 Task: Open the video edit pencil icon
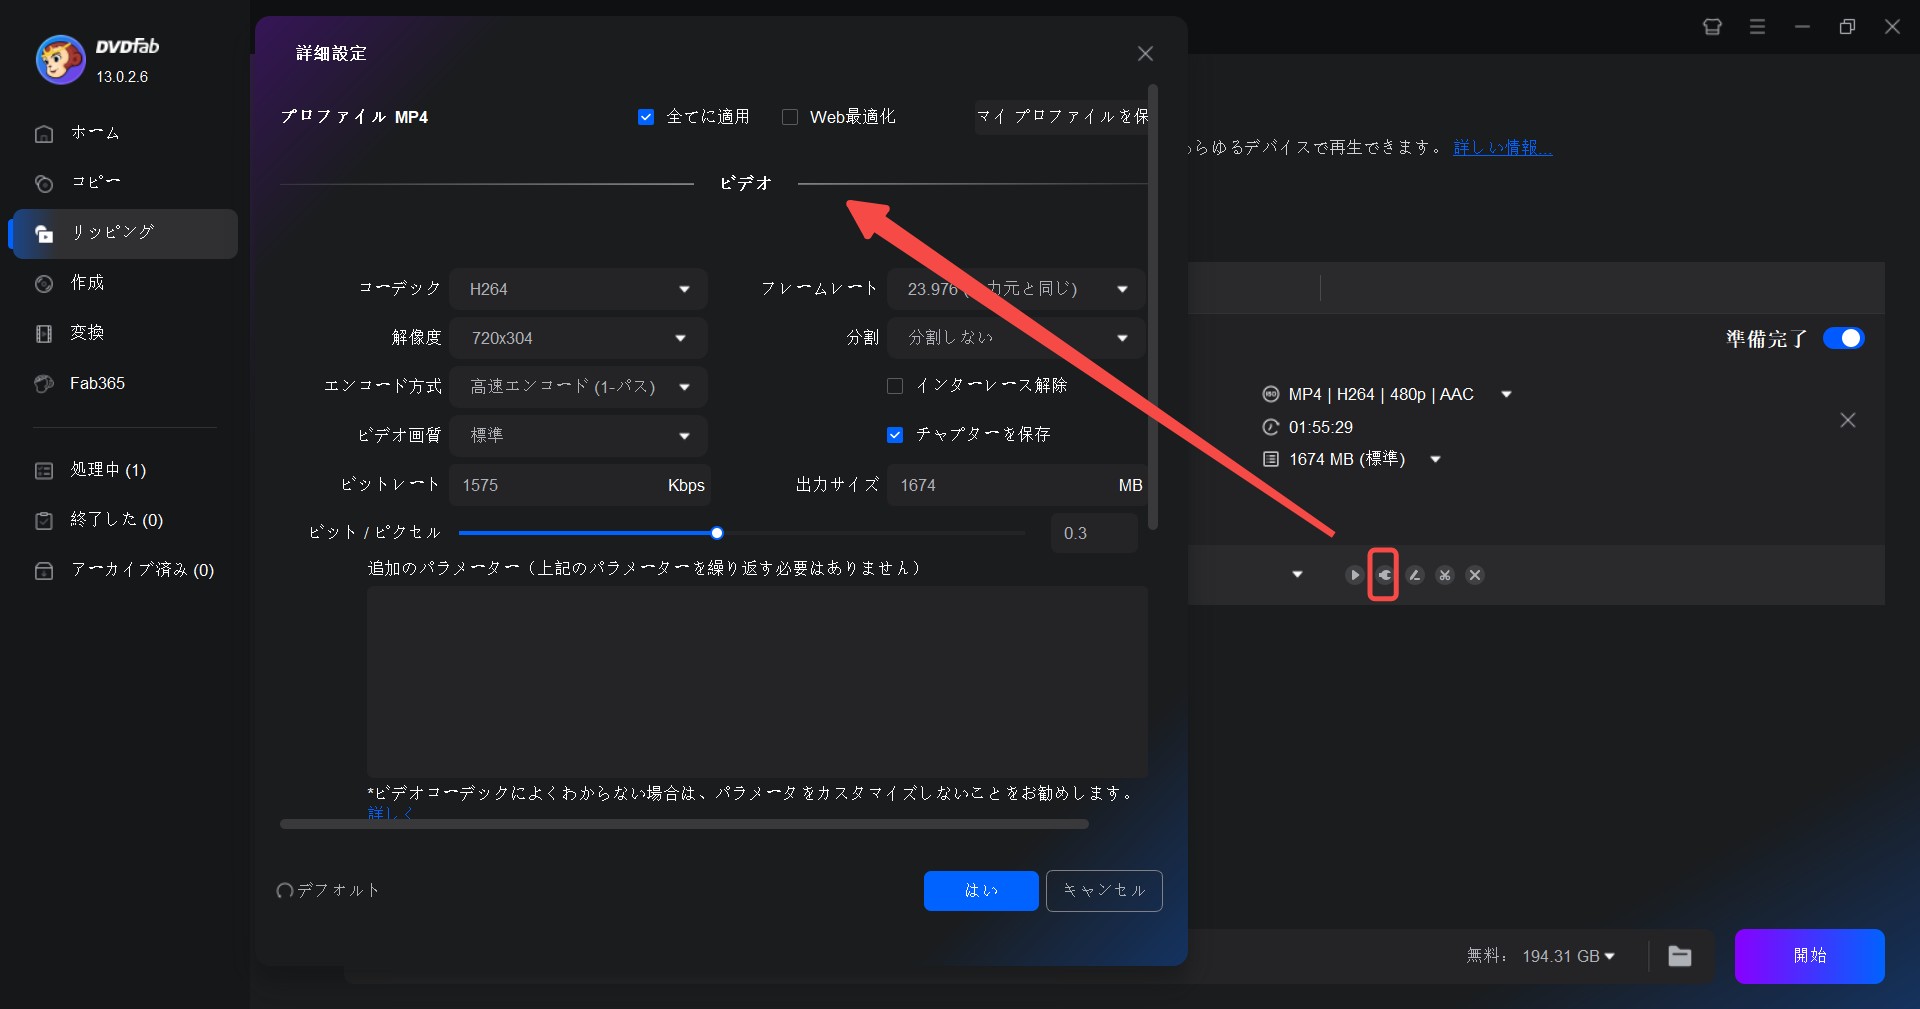point(1414,575)
